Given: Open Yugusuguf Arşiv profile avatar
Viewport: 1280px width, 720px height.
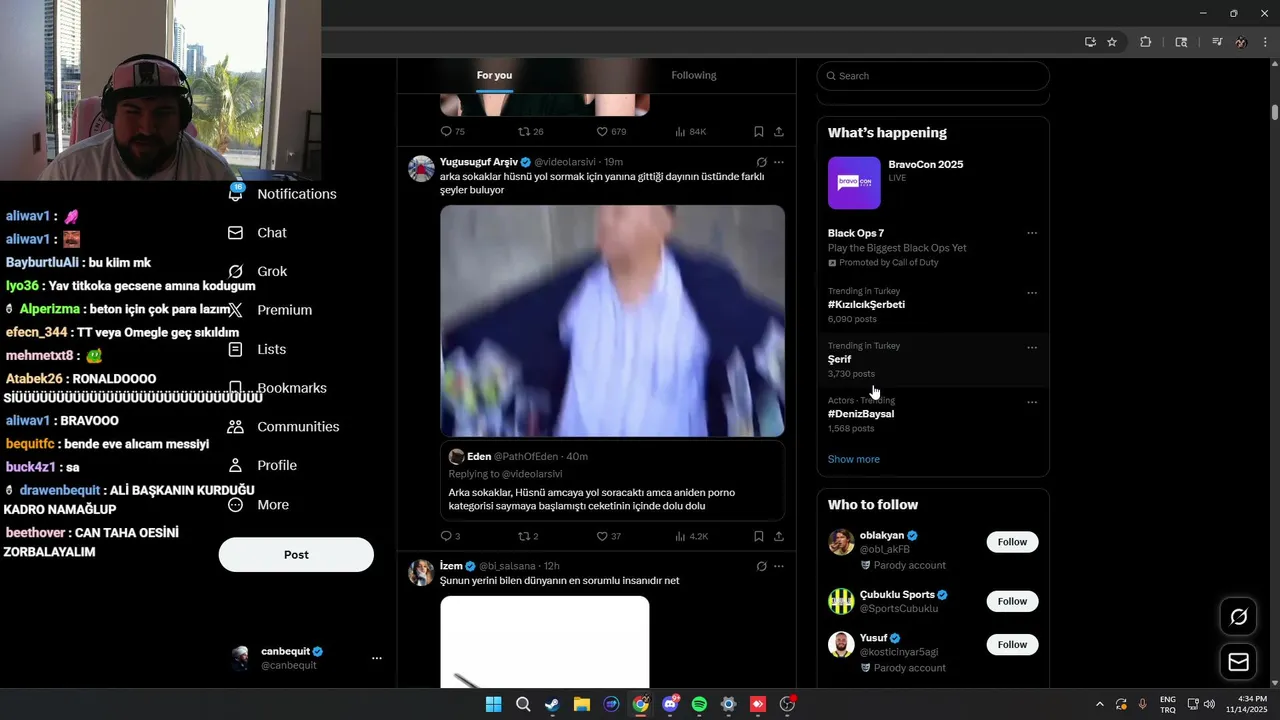Looking at the screenshot, I should (421, 168).
